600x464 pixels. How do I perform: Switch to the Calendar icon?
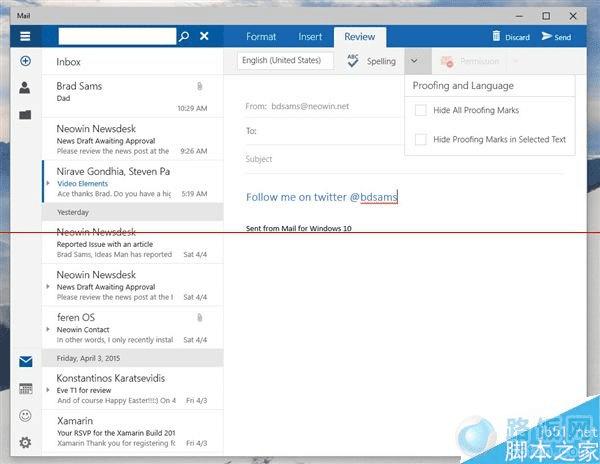(26, 389)
